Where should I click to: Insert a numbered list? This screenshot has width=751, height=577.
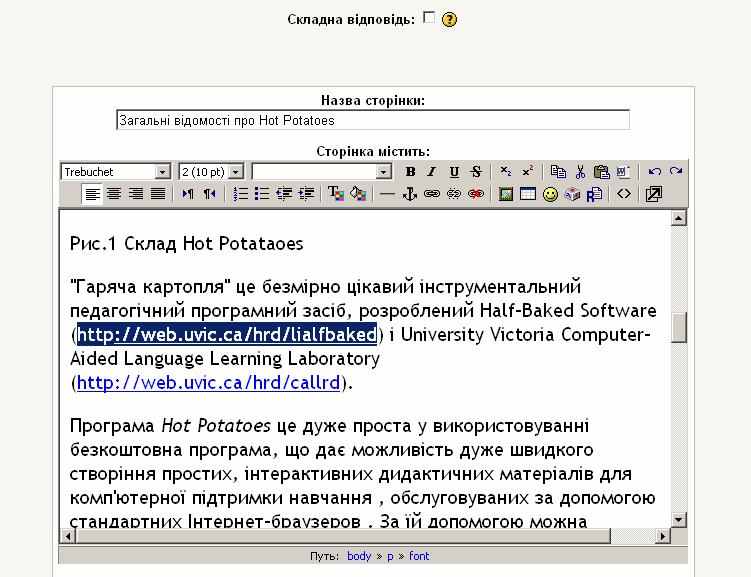[x=240, y=194]
